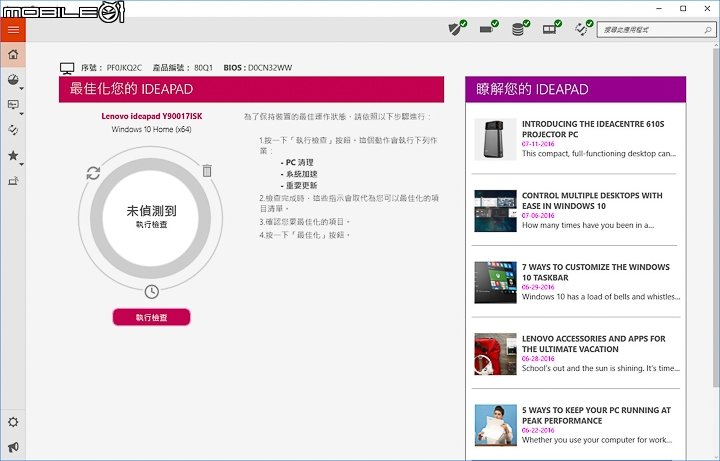
Task: Open the hamburger menu
Action: [x=13, y=30]
